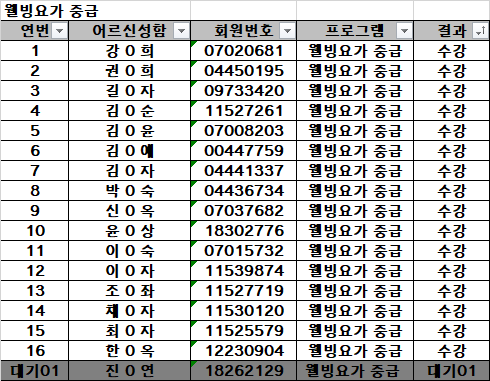Select member number 04450195
This screenshot has height=381, width=490.
click(x=244, y=71)
